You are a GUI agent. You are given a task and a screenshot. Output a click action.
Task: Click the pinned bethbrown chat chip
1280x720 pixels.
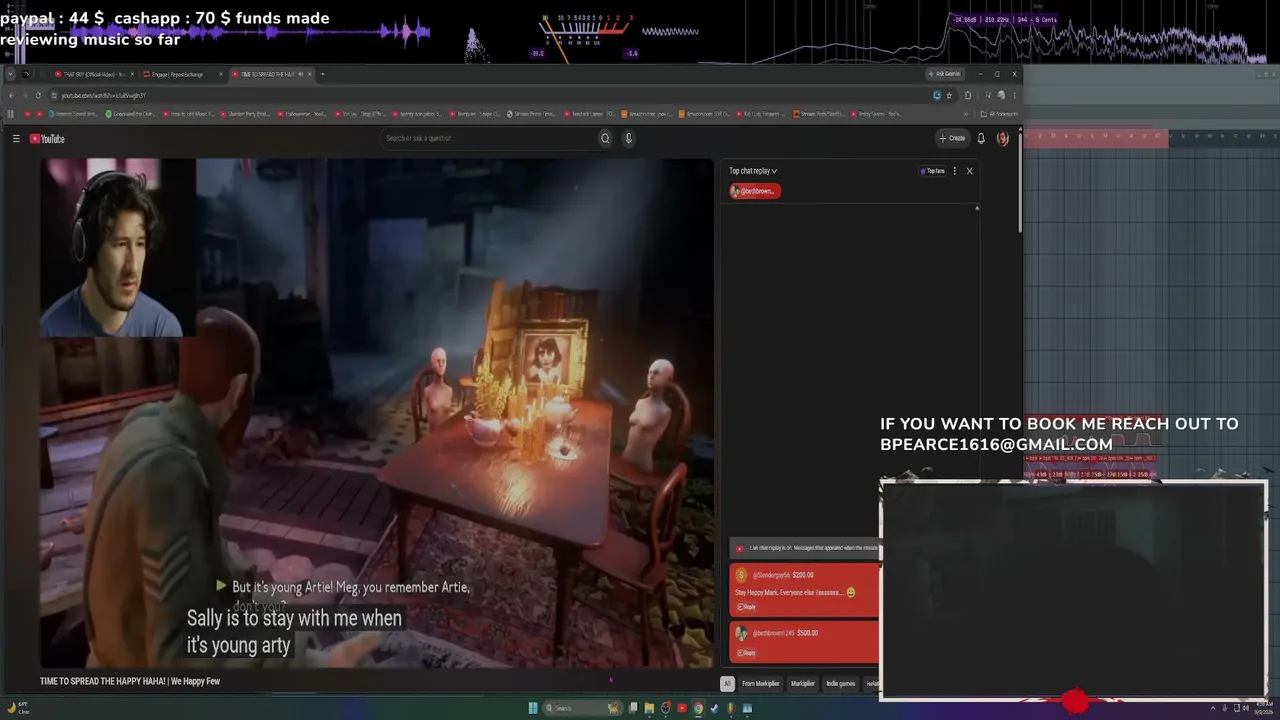(755, 191)
